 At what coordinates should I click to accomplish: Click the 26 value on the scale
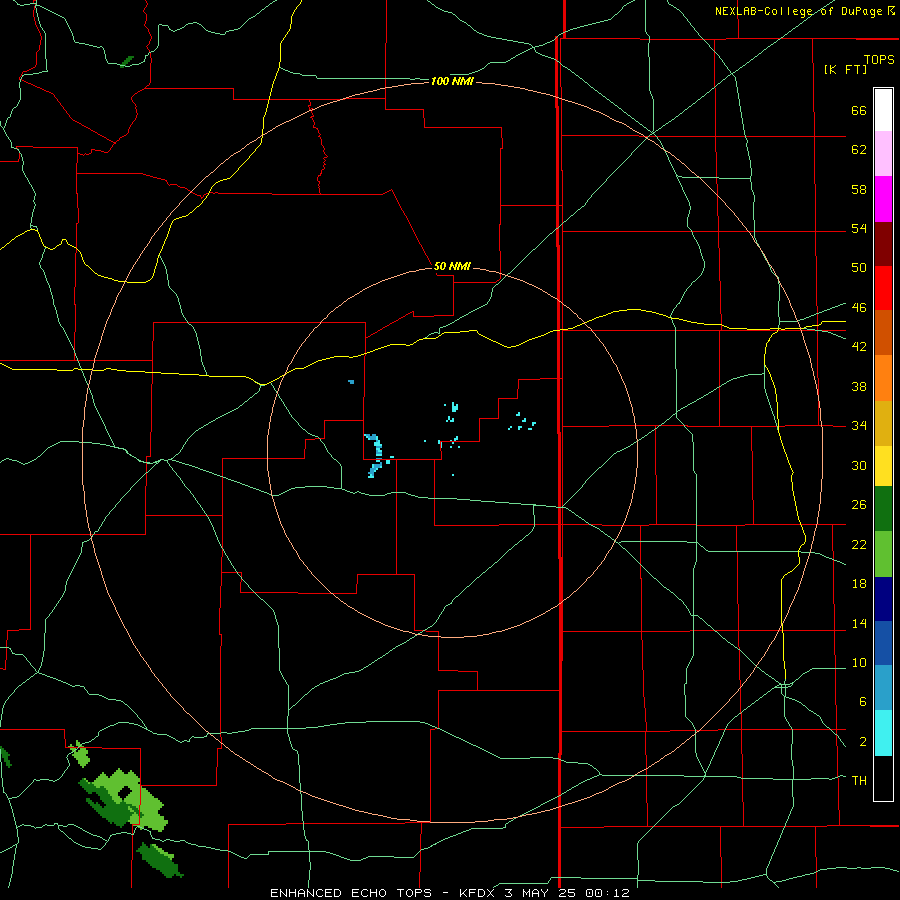859,505
